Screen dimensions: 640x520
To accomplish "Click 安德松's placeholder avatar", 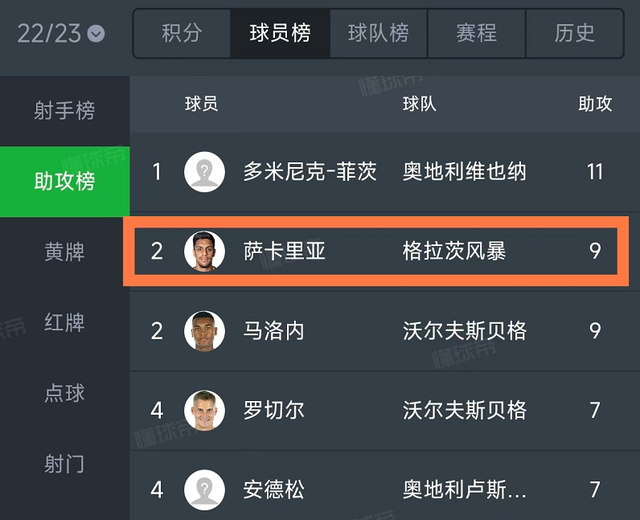I will point(205,490).
